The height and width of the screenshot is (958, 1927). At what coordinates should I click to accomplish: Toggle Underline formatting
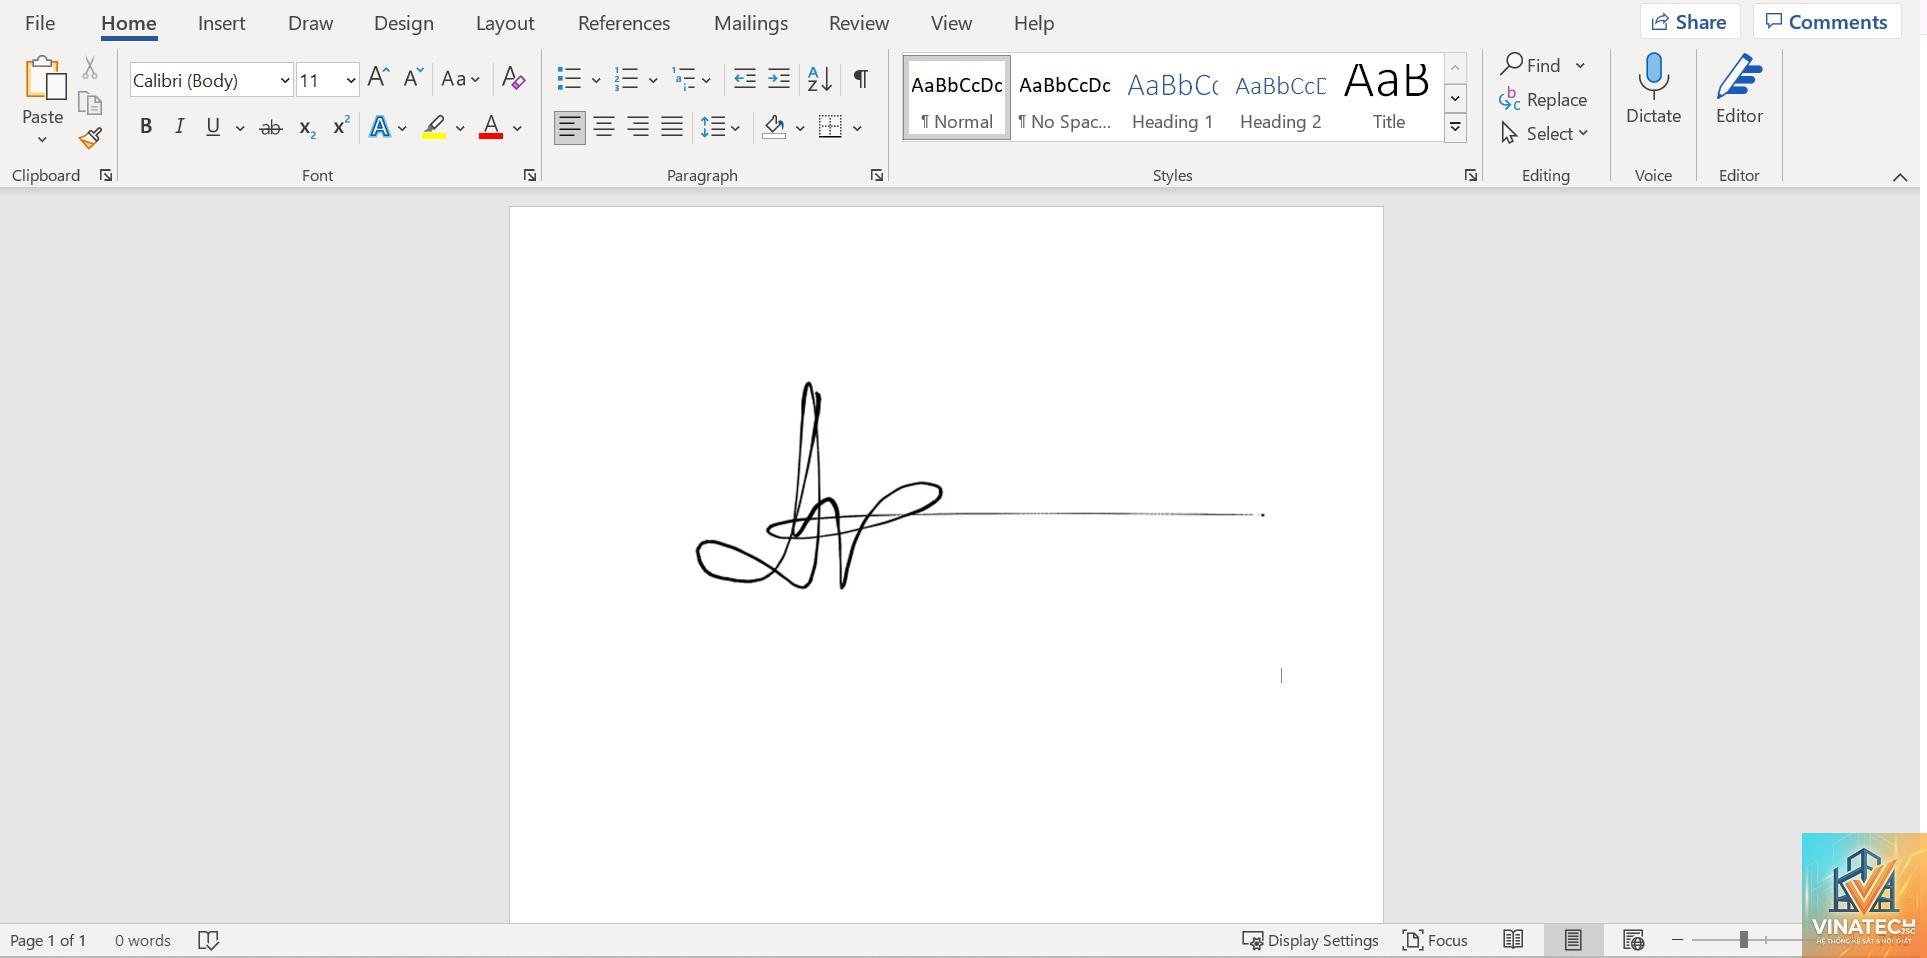[x=213, y=127]
